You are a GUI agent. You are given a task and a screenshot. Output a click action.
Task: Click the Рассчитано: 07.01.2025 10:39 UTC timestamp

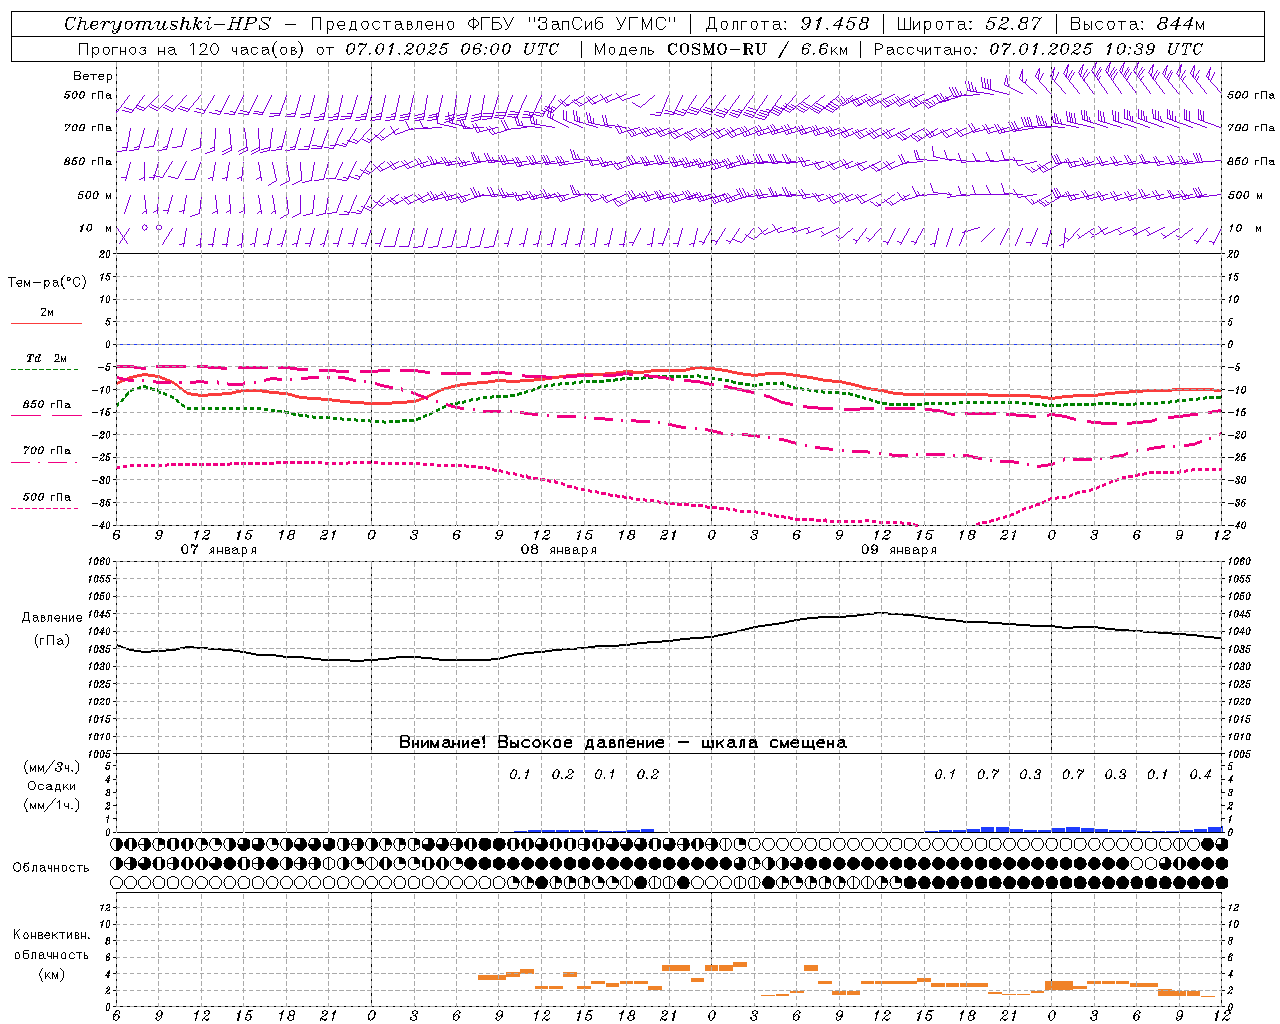pyautogui.click(x=1038, y=49)
